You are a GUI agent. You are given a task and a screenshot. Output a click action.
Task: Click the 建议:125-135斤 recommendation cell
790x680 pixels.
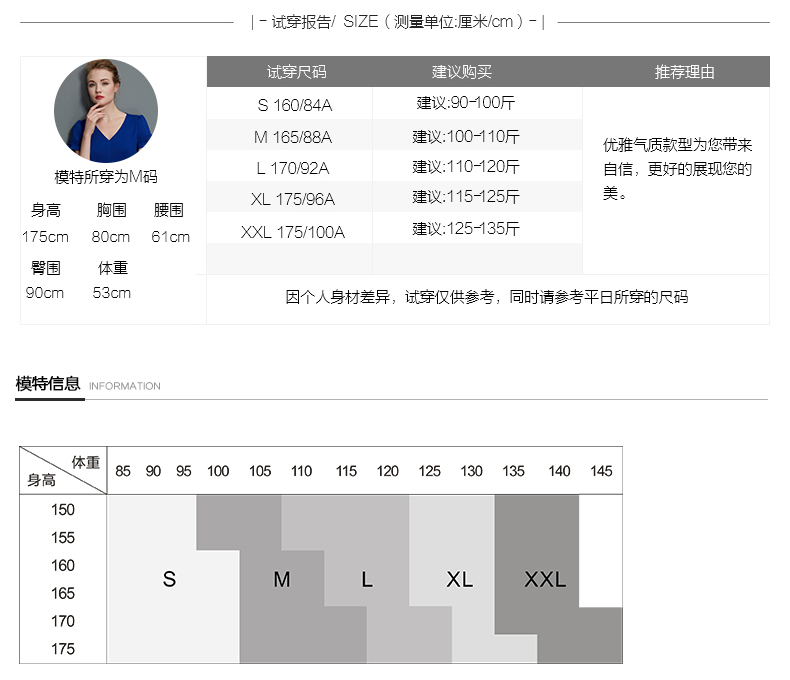pos(466,229)
